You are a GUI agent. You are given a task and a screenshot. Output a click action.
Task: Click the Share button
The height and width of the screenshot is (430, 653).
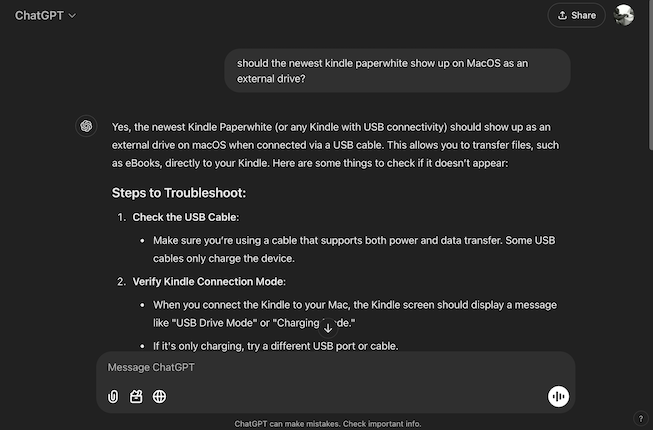tap(577, 15)
